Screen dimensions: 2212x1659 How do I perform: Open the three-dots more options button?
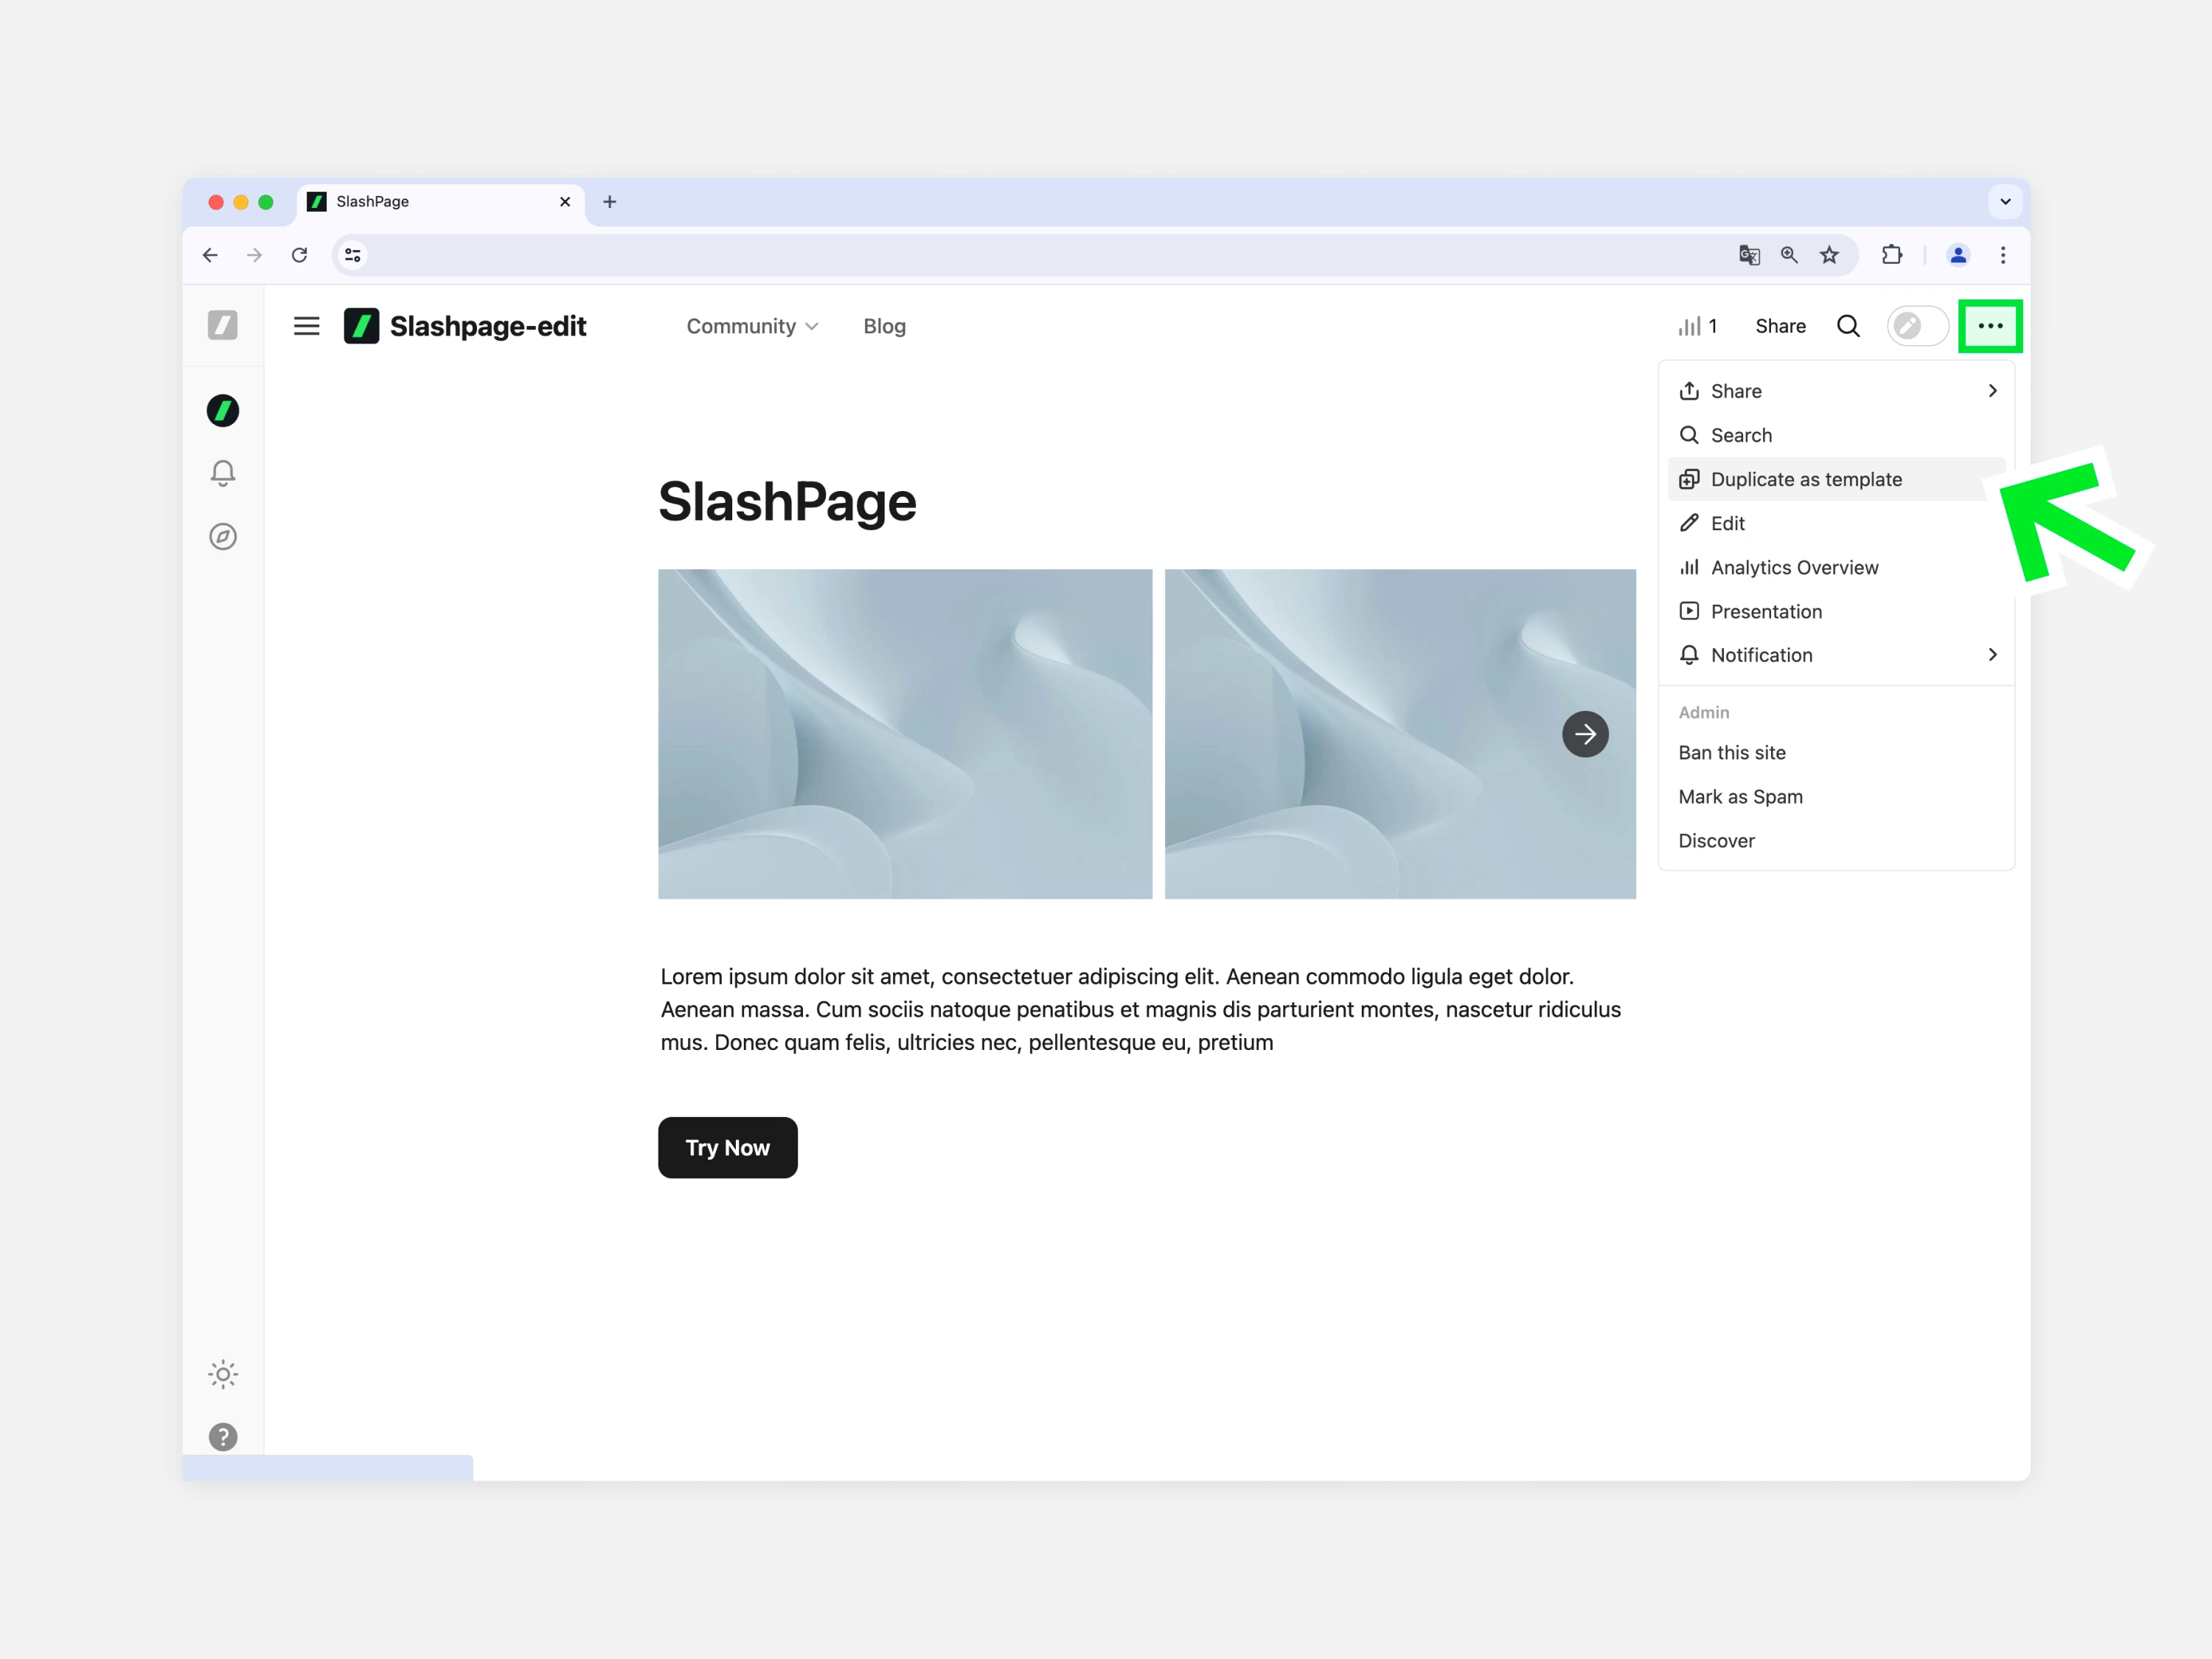click(x=1990, y=326)
